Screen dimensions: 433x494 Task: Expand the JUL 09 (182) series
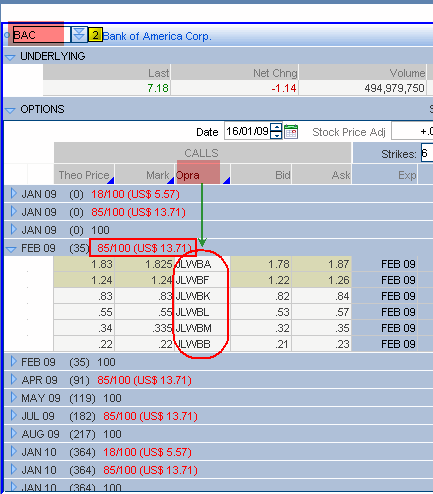point(14,415)
